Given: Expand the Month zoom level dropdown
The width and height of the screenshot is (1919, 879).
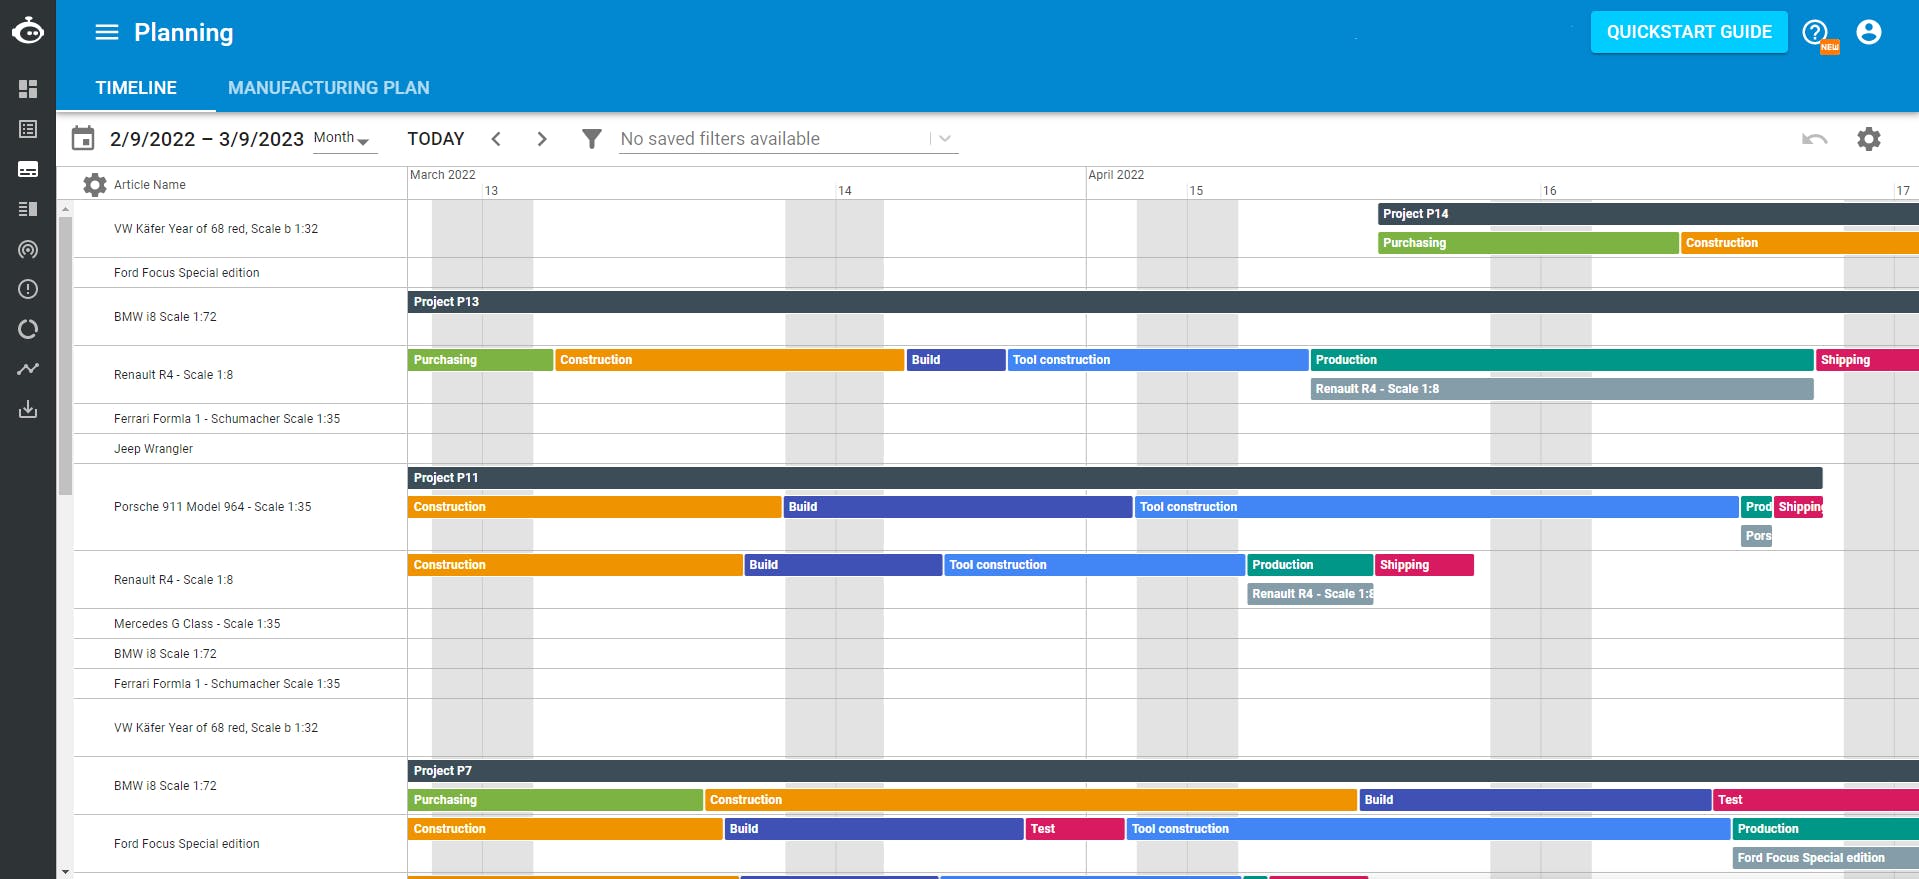Looking at the screenshot, I should pos(342,138).
